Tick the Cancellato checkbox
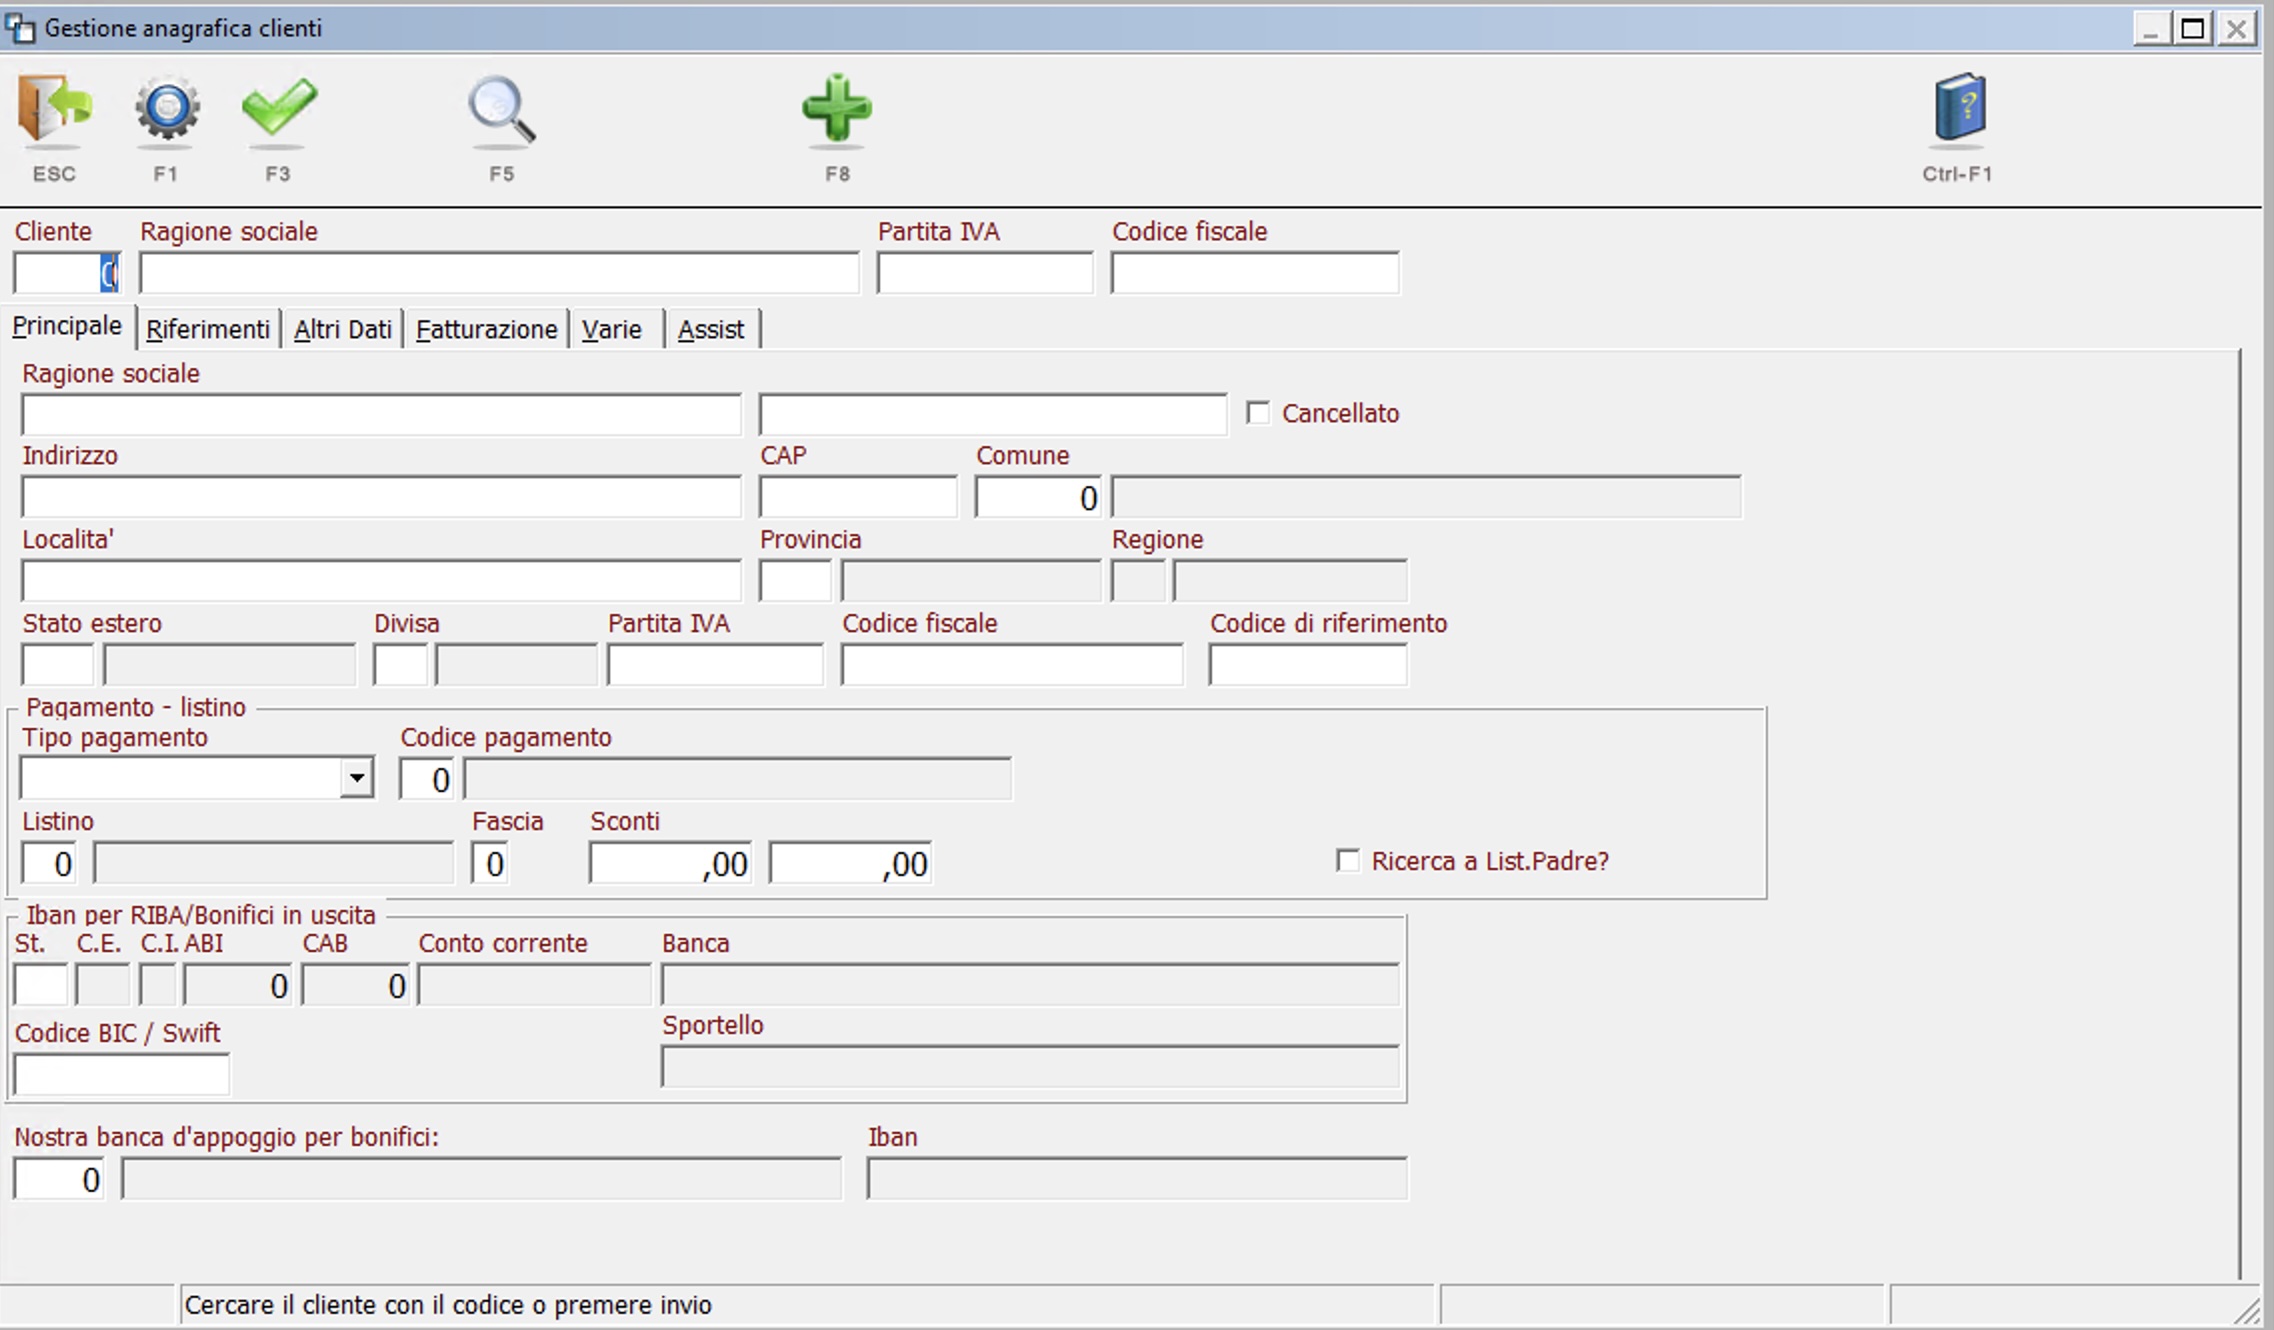Screen dimensions: 2274x1330 point(1258,413)
